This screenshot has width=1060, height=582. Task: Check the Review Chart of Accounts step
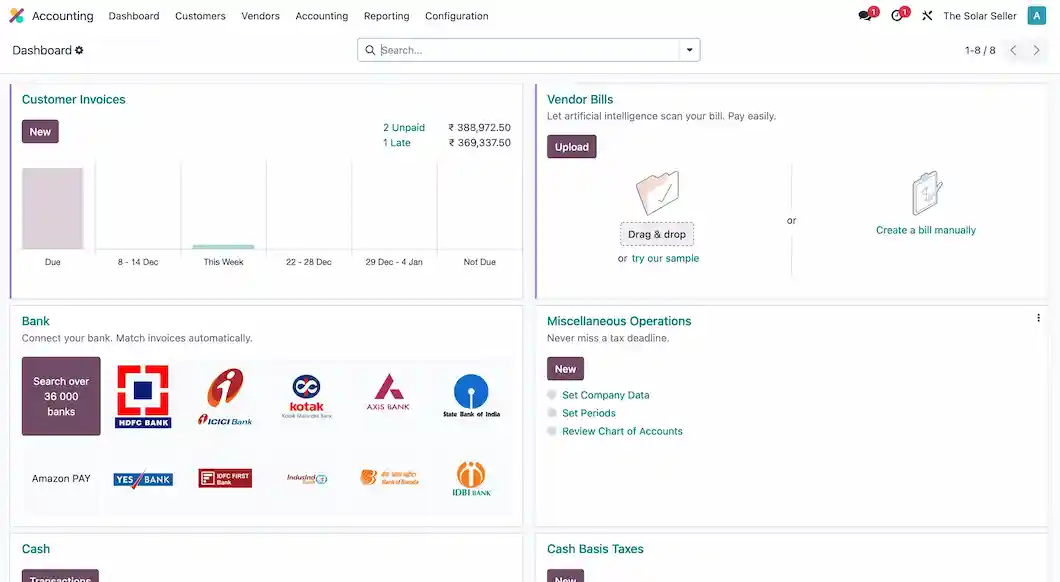pyautogui.click(x=552, y=431)
